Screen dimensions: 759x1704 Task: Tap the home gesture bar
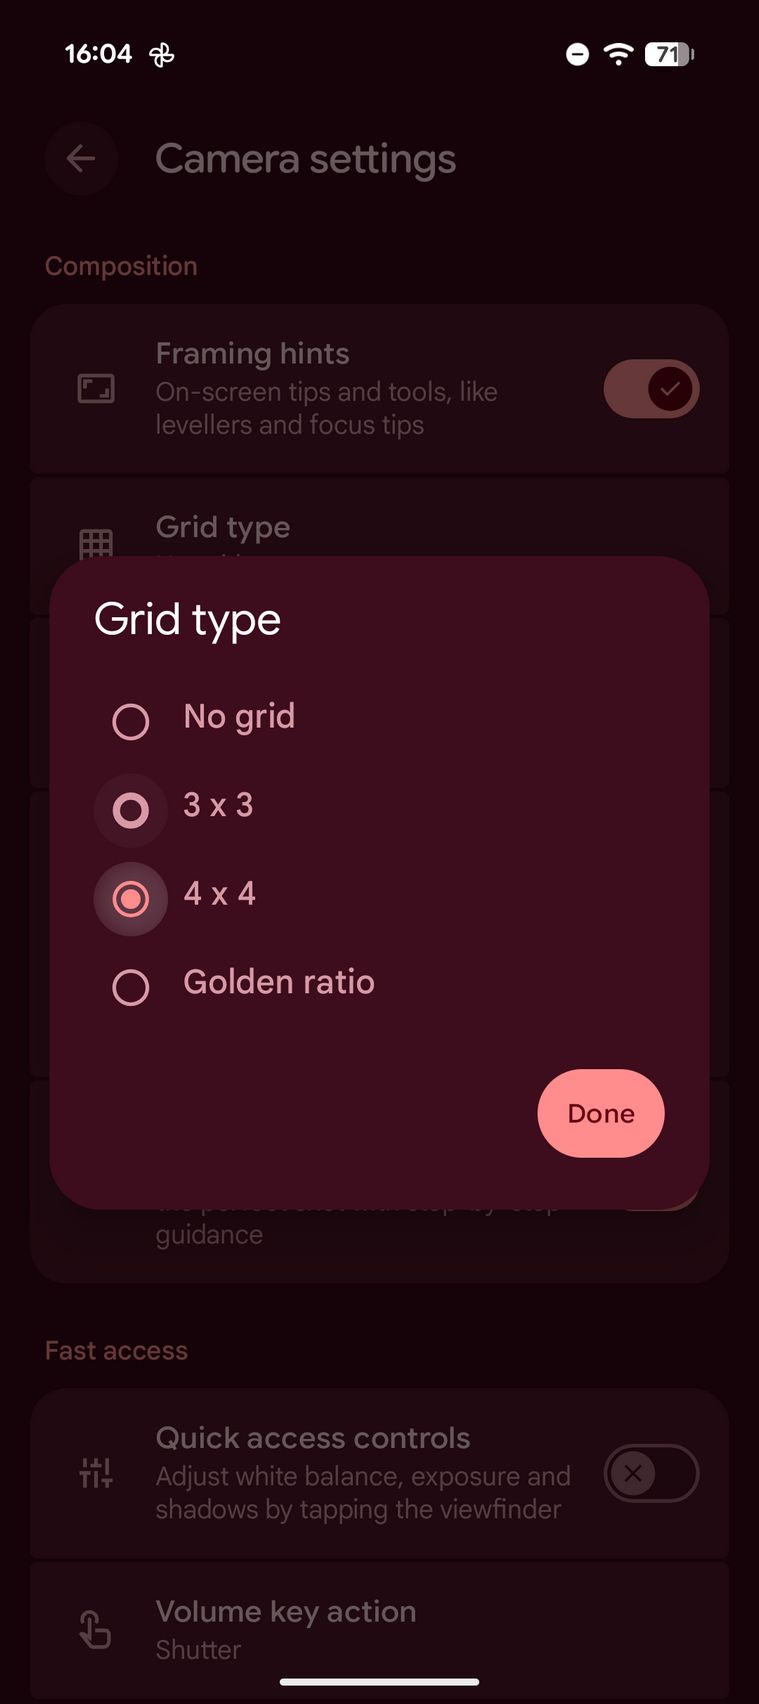pos(379,1682)
